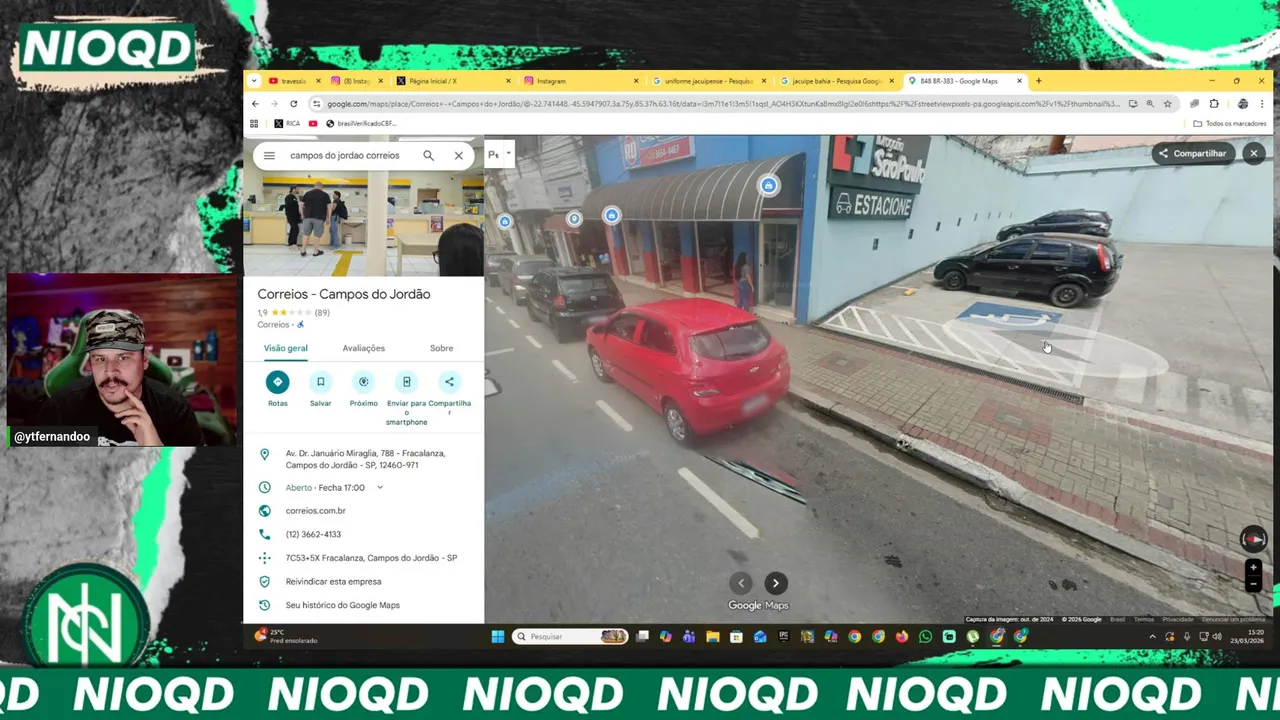Click the Salvar bookmark icon
The image size is (1280, 720).
pos(320,382)
